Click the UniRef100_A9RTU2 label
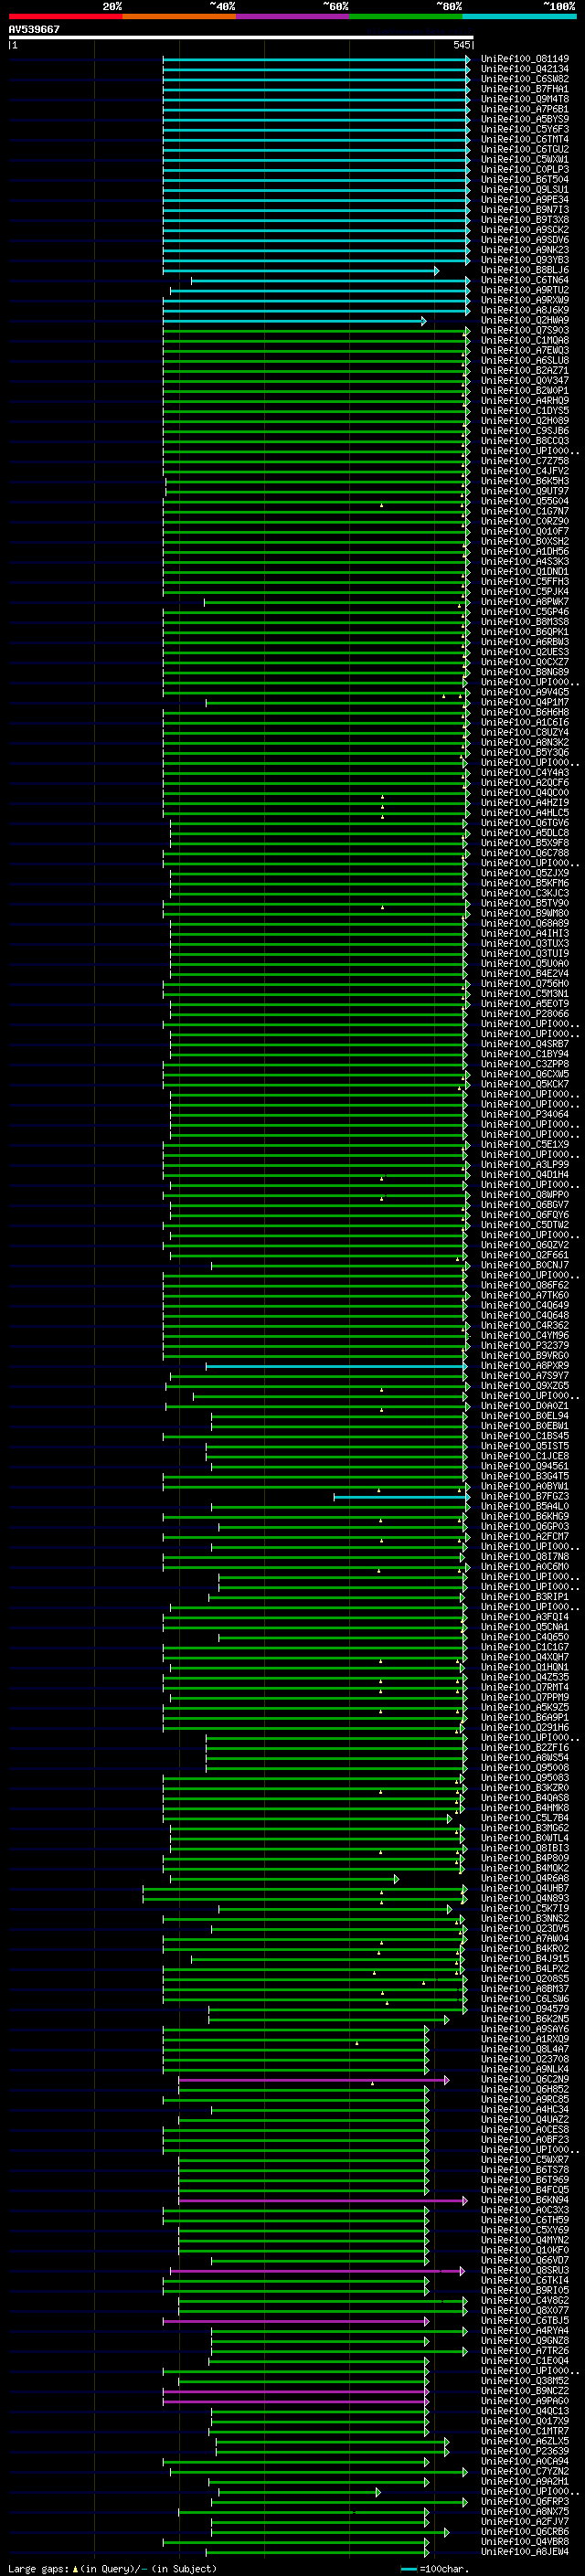The image size is (585, 2576). tap(525, 290)
